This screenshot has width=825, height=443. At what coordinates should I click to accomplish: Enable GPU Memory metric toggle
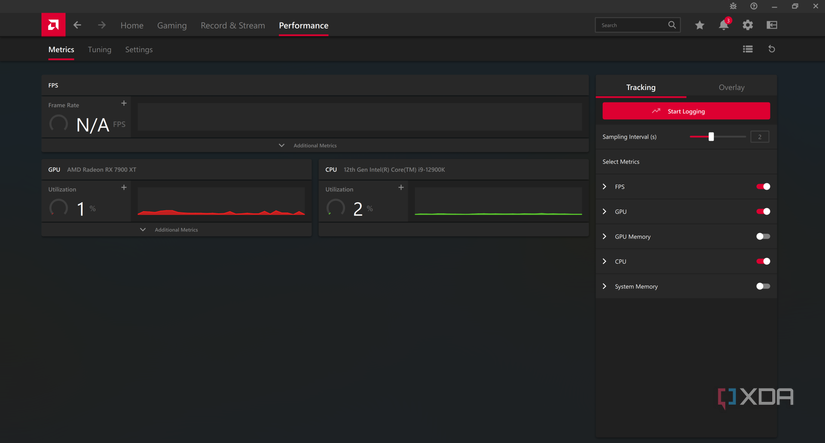click(x=763, y=237)
